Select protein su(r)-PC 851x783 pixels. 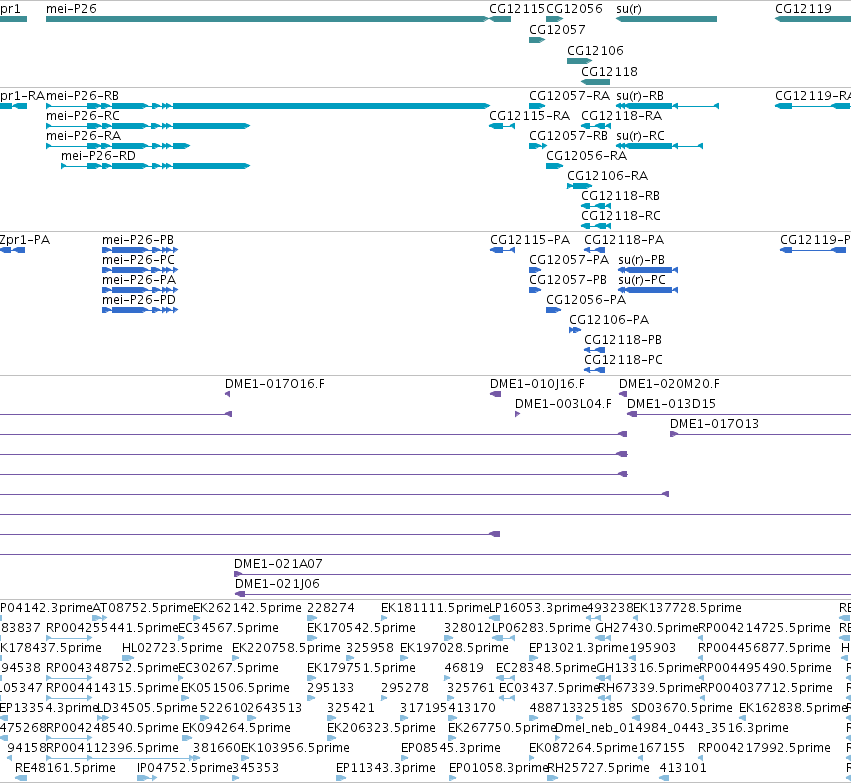click(x=648, y=290)
